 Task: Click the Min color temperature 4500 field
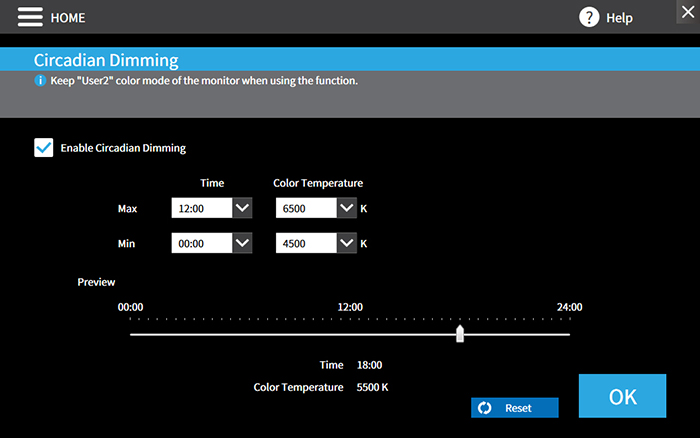306,243
